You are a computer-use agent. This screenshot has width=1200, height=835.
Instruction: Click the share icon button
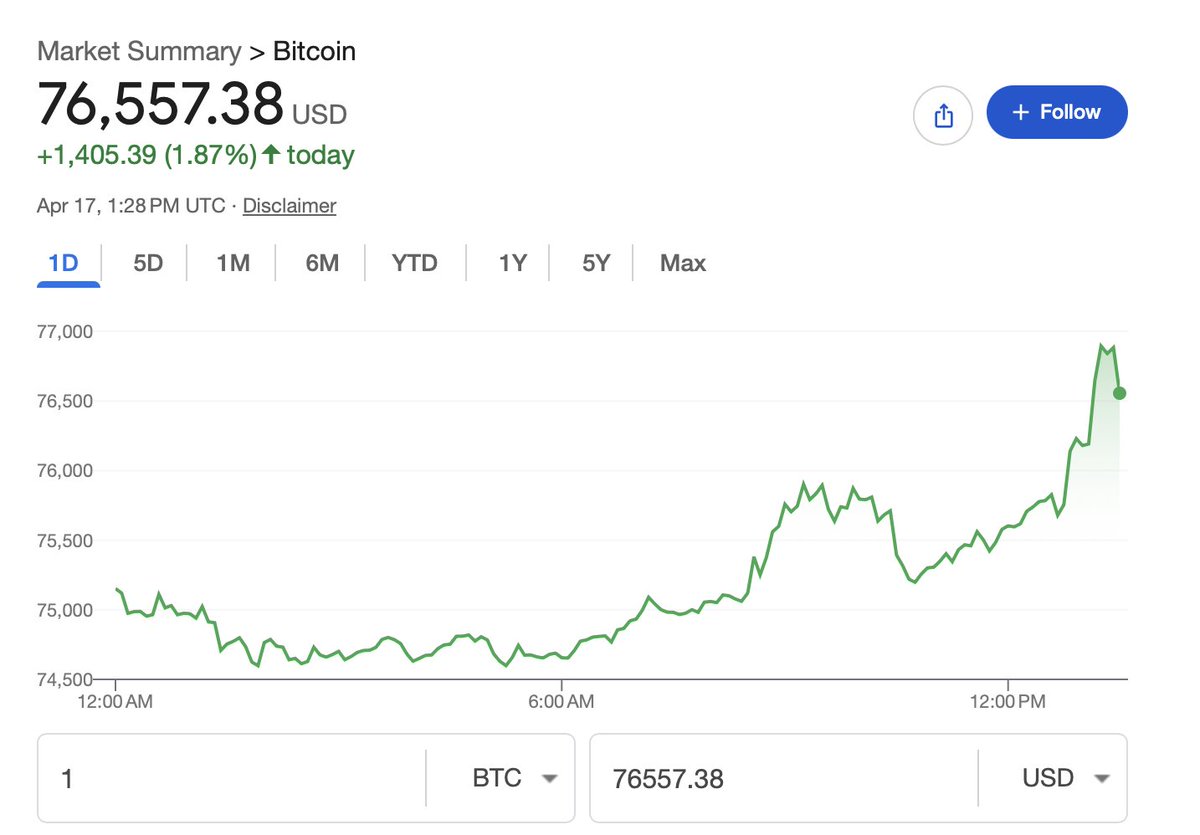pos(943,116)
